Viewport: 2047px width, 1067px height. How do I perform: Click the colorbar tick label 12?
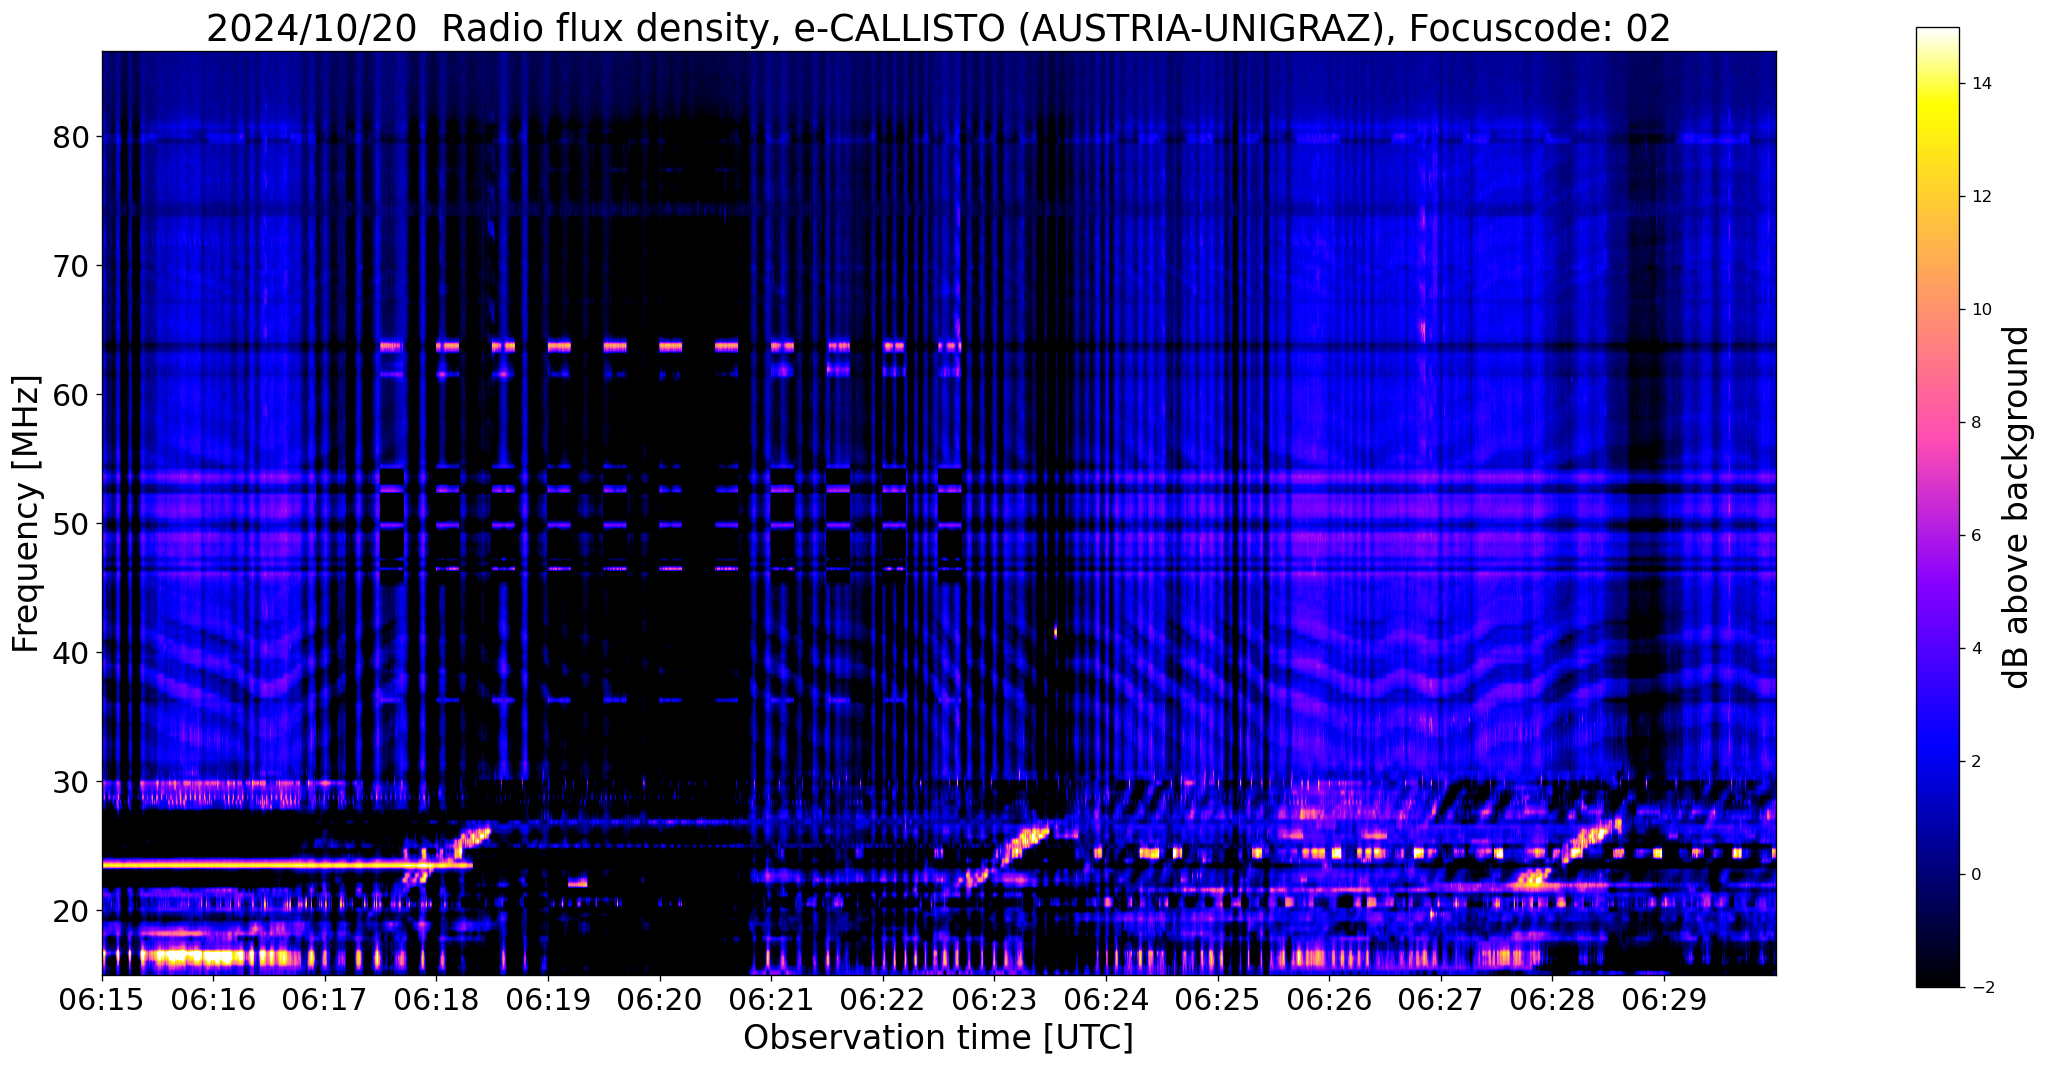click(x=1980, y=197)
